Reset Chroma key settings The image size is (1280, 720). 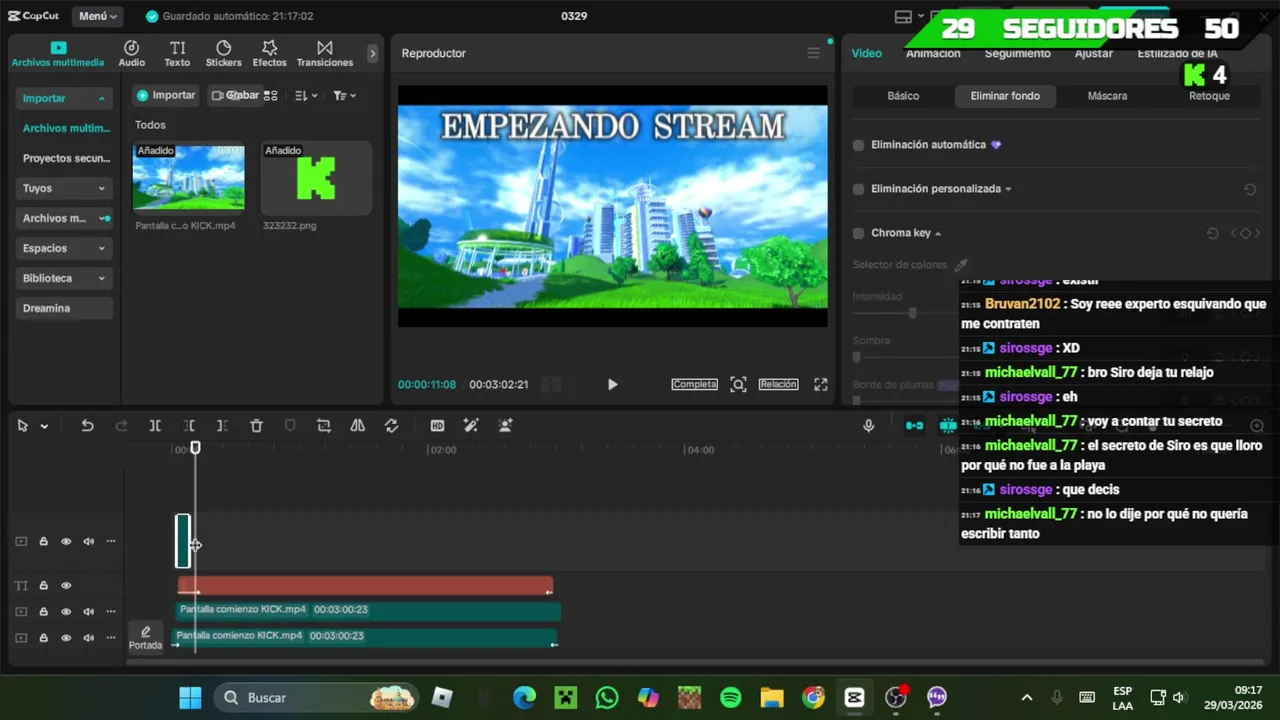(x=1212, y=233)
